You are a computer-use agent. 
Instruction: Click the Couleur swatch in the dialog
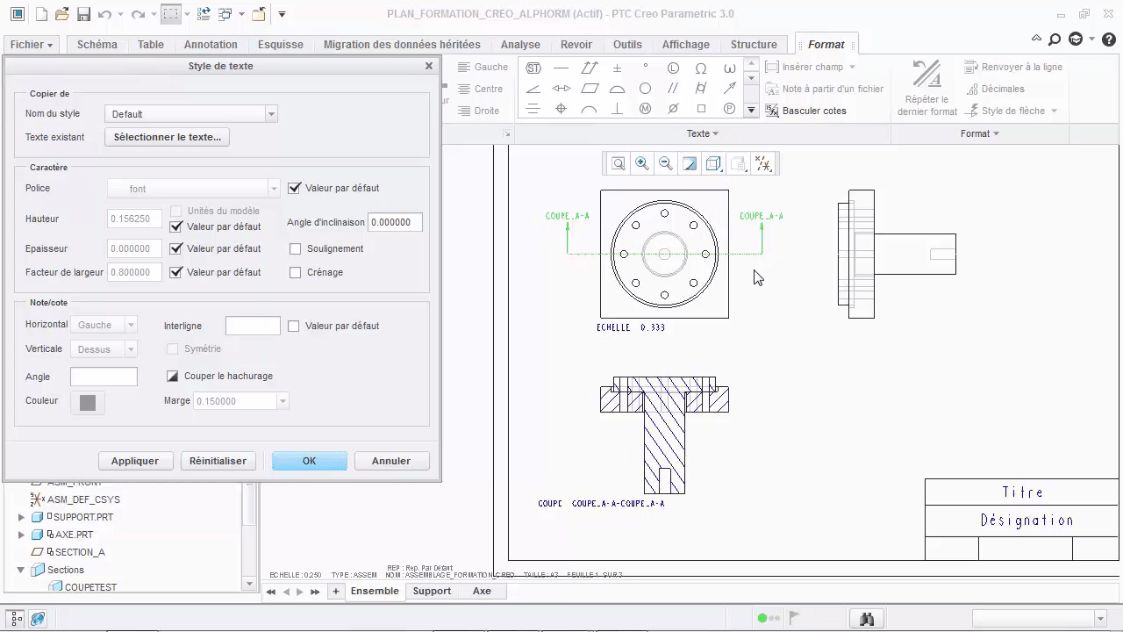88,400
